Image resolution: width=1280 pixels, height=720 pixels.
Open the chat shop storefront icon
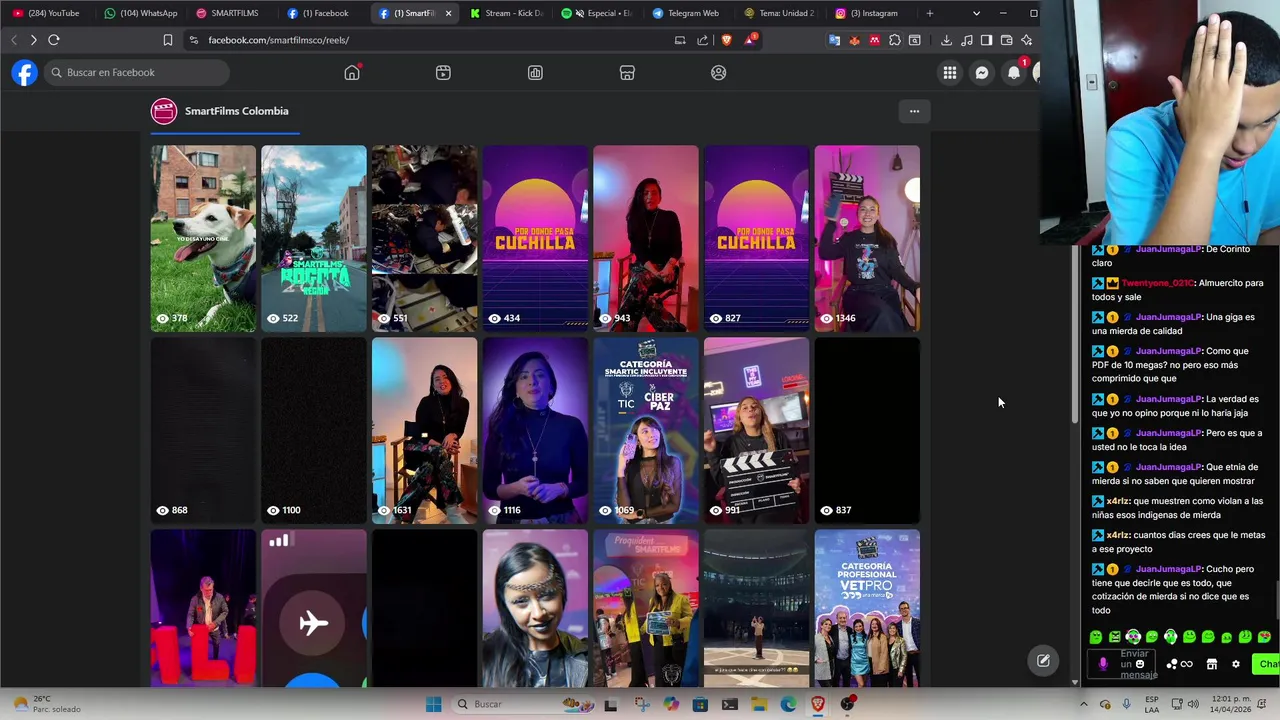coord(1212,664)
